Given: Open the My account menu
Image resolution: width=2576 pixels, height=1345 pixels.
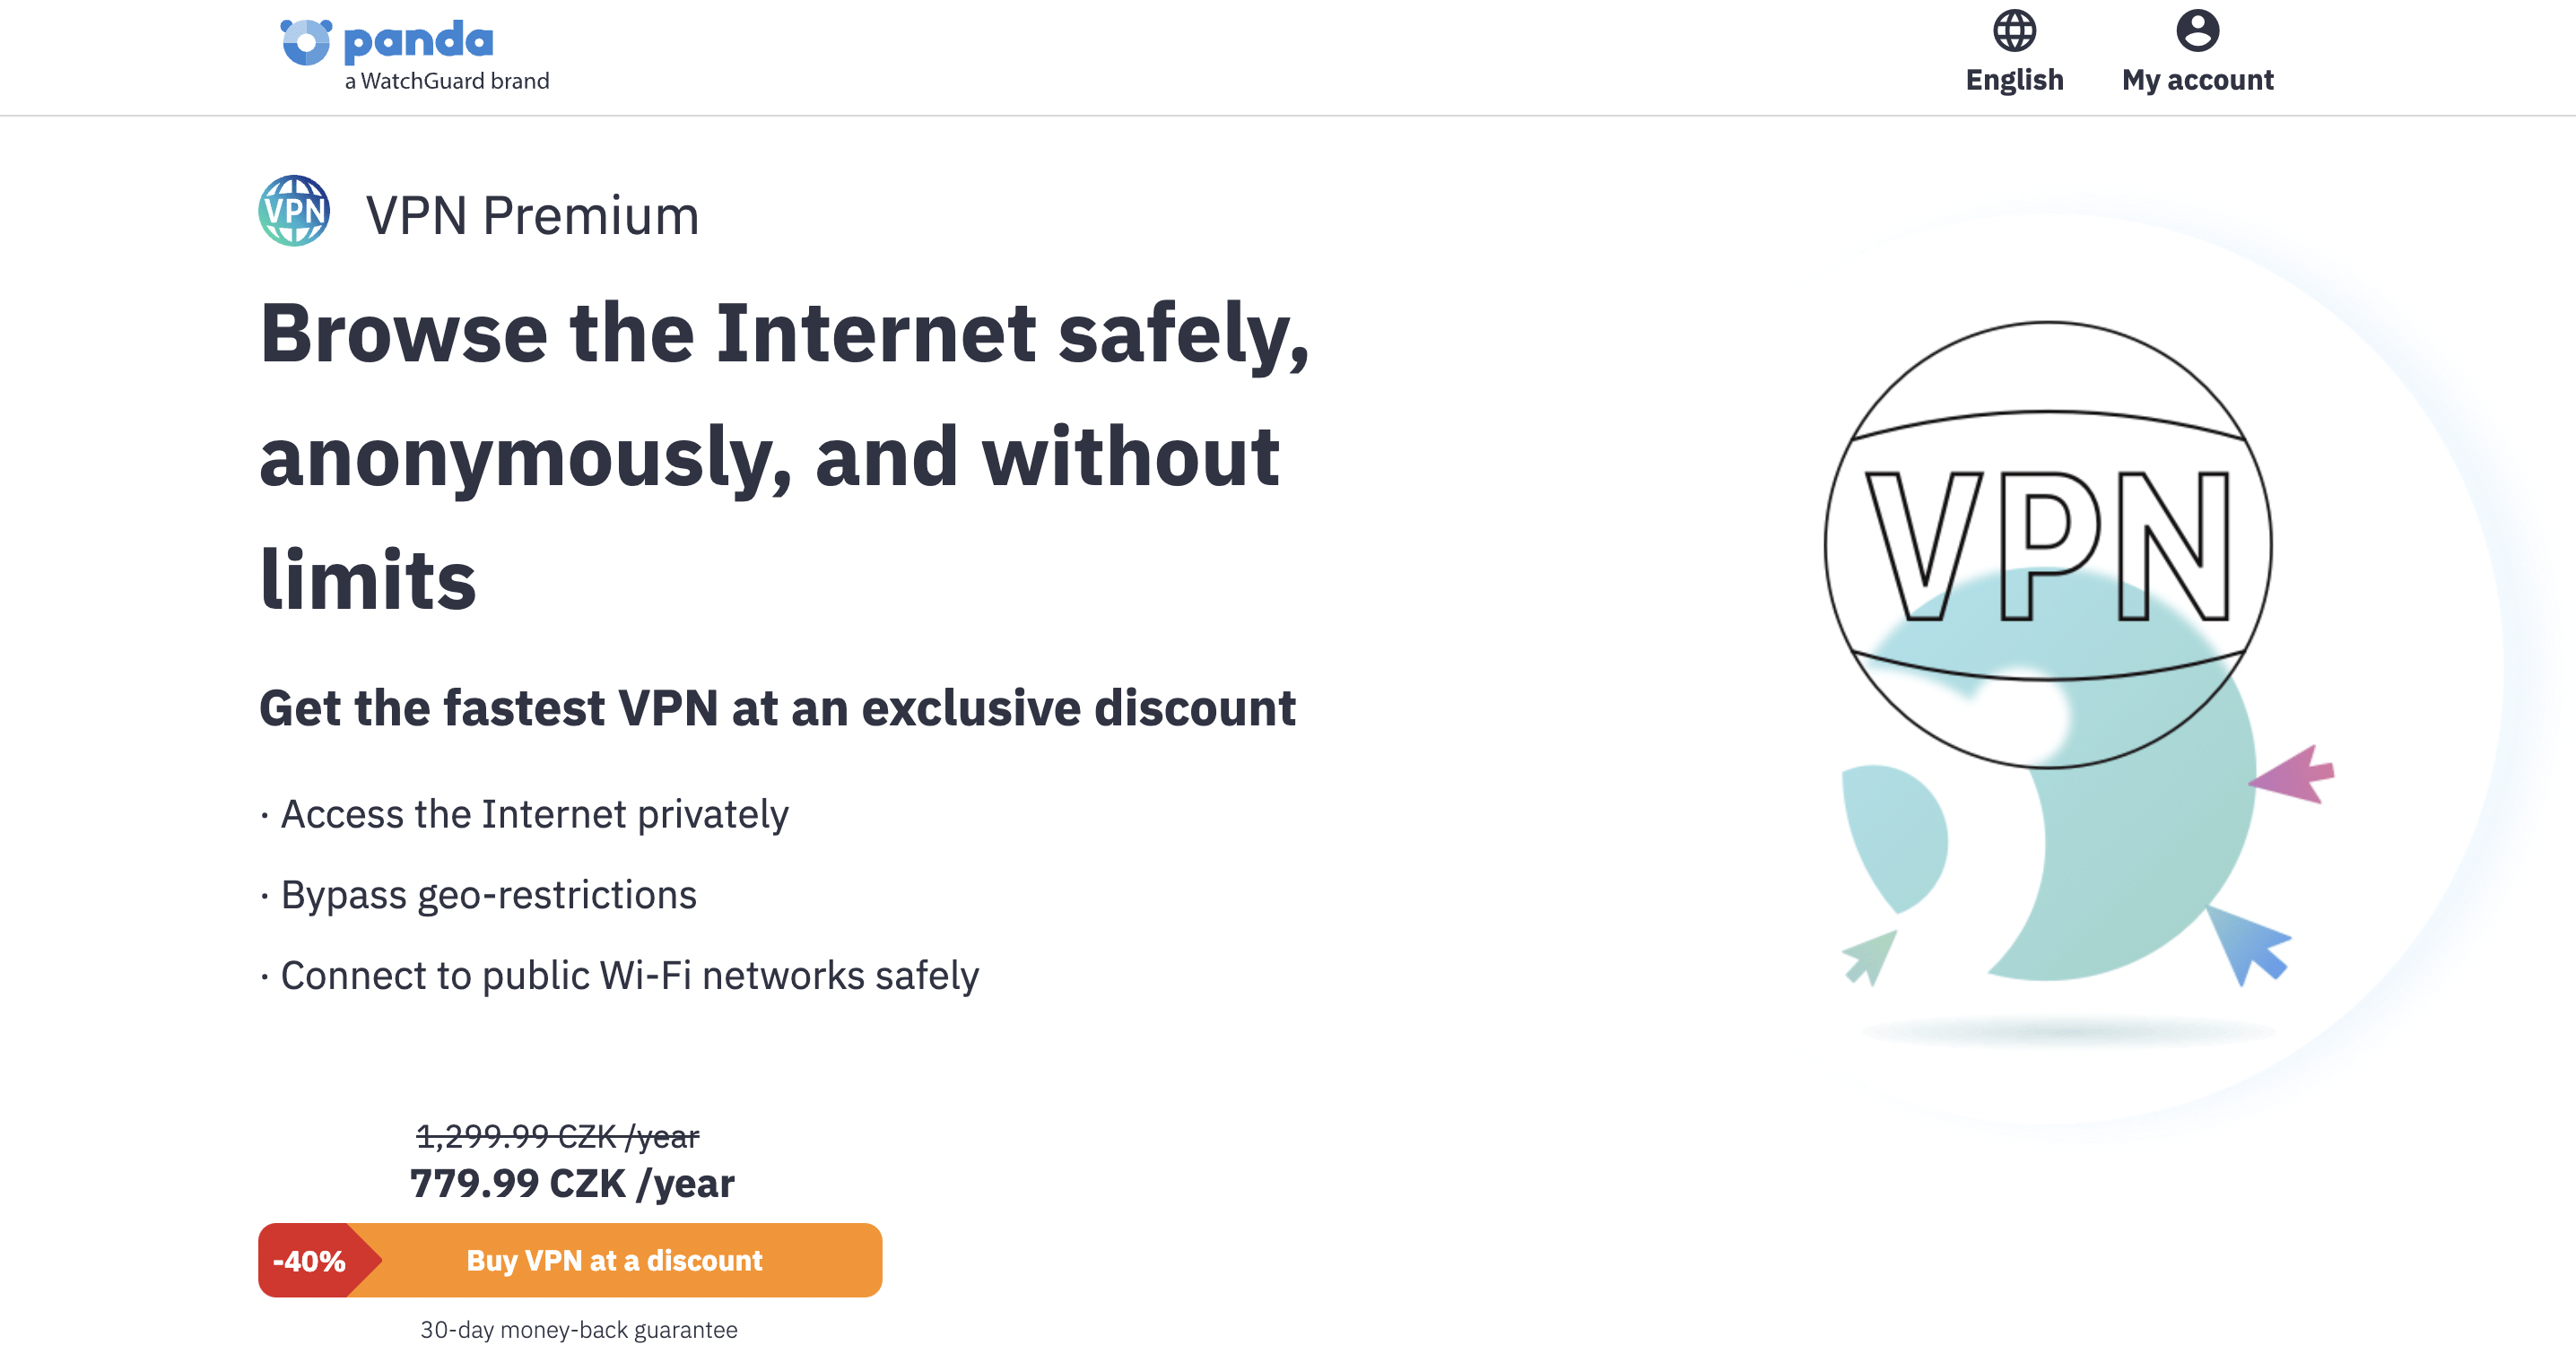Looking at the screenshot, I should point(2197,80).
